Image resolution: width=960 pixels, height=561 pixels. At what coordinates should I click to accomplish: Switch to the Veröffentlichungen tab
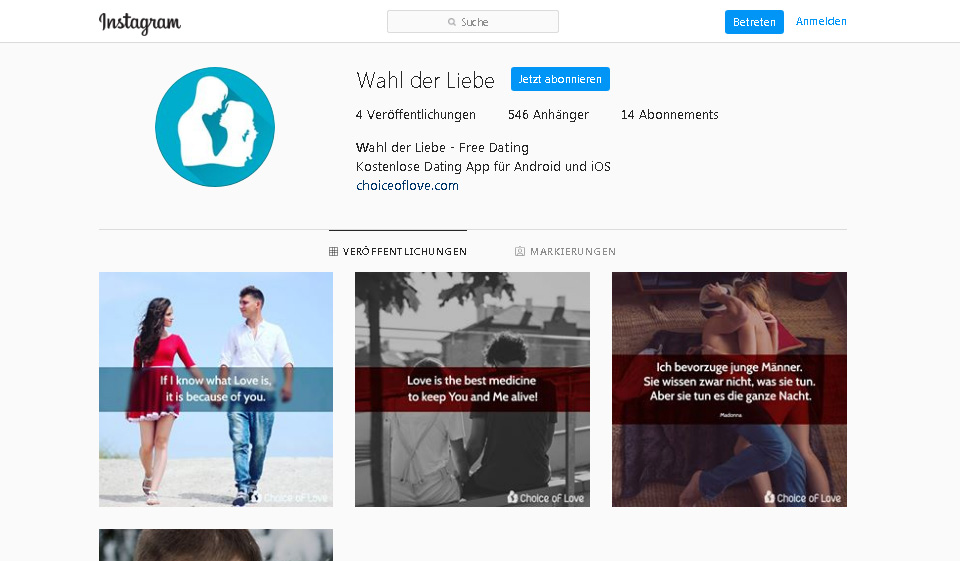[404, 252]
